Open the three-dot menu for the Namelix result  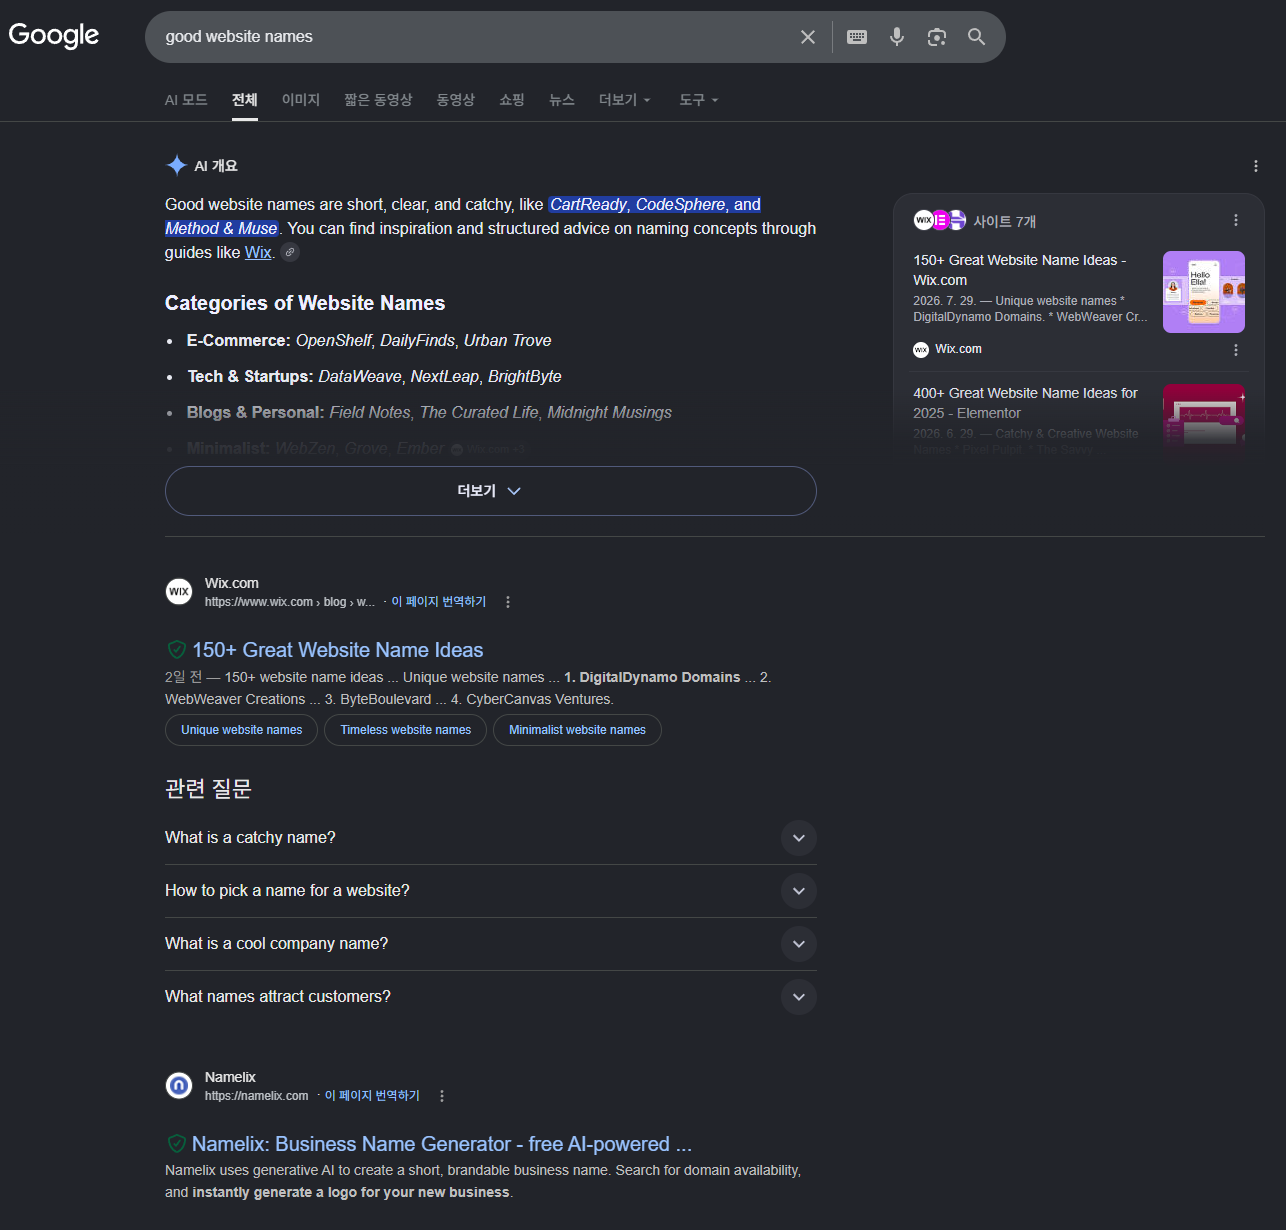point(442,1096)
